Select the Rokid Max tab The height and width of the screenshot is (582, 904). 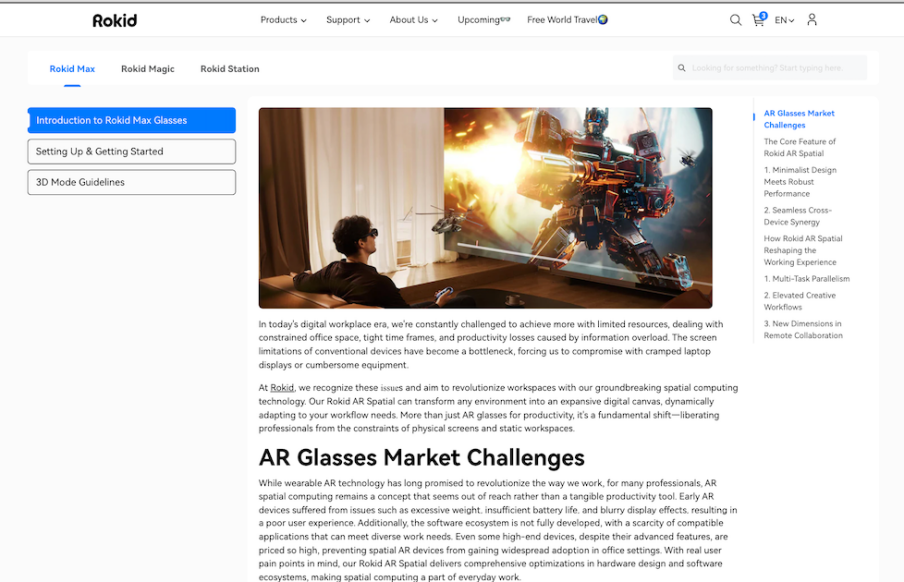point(72,69)
